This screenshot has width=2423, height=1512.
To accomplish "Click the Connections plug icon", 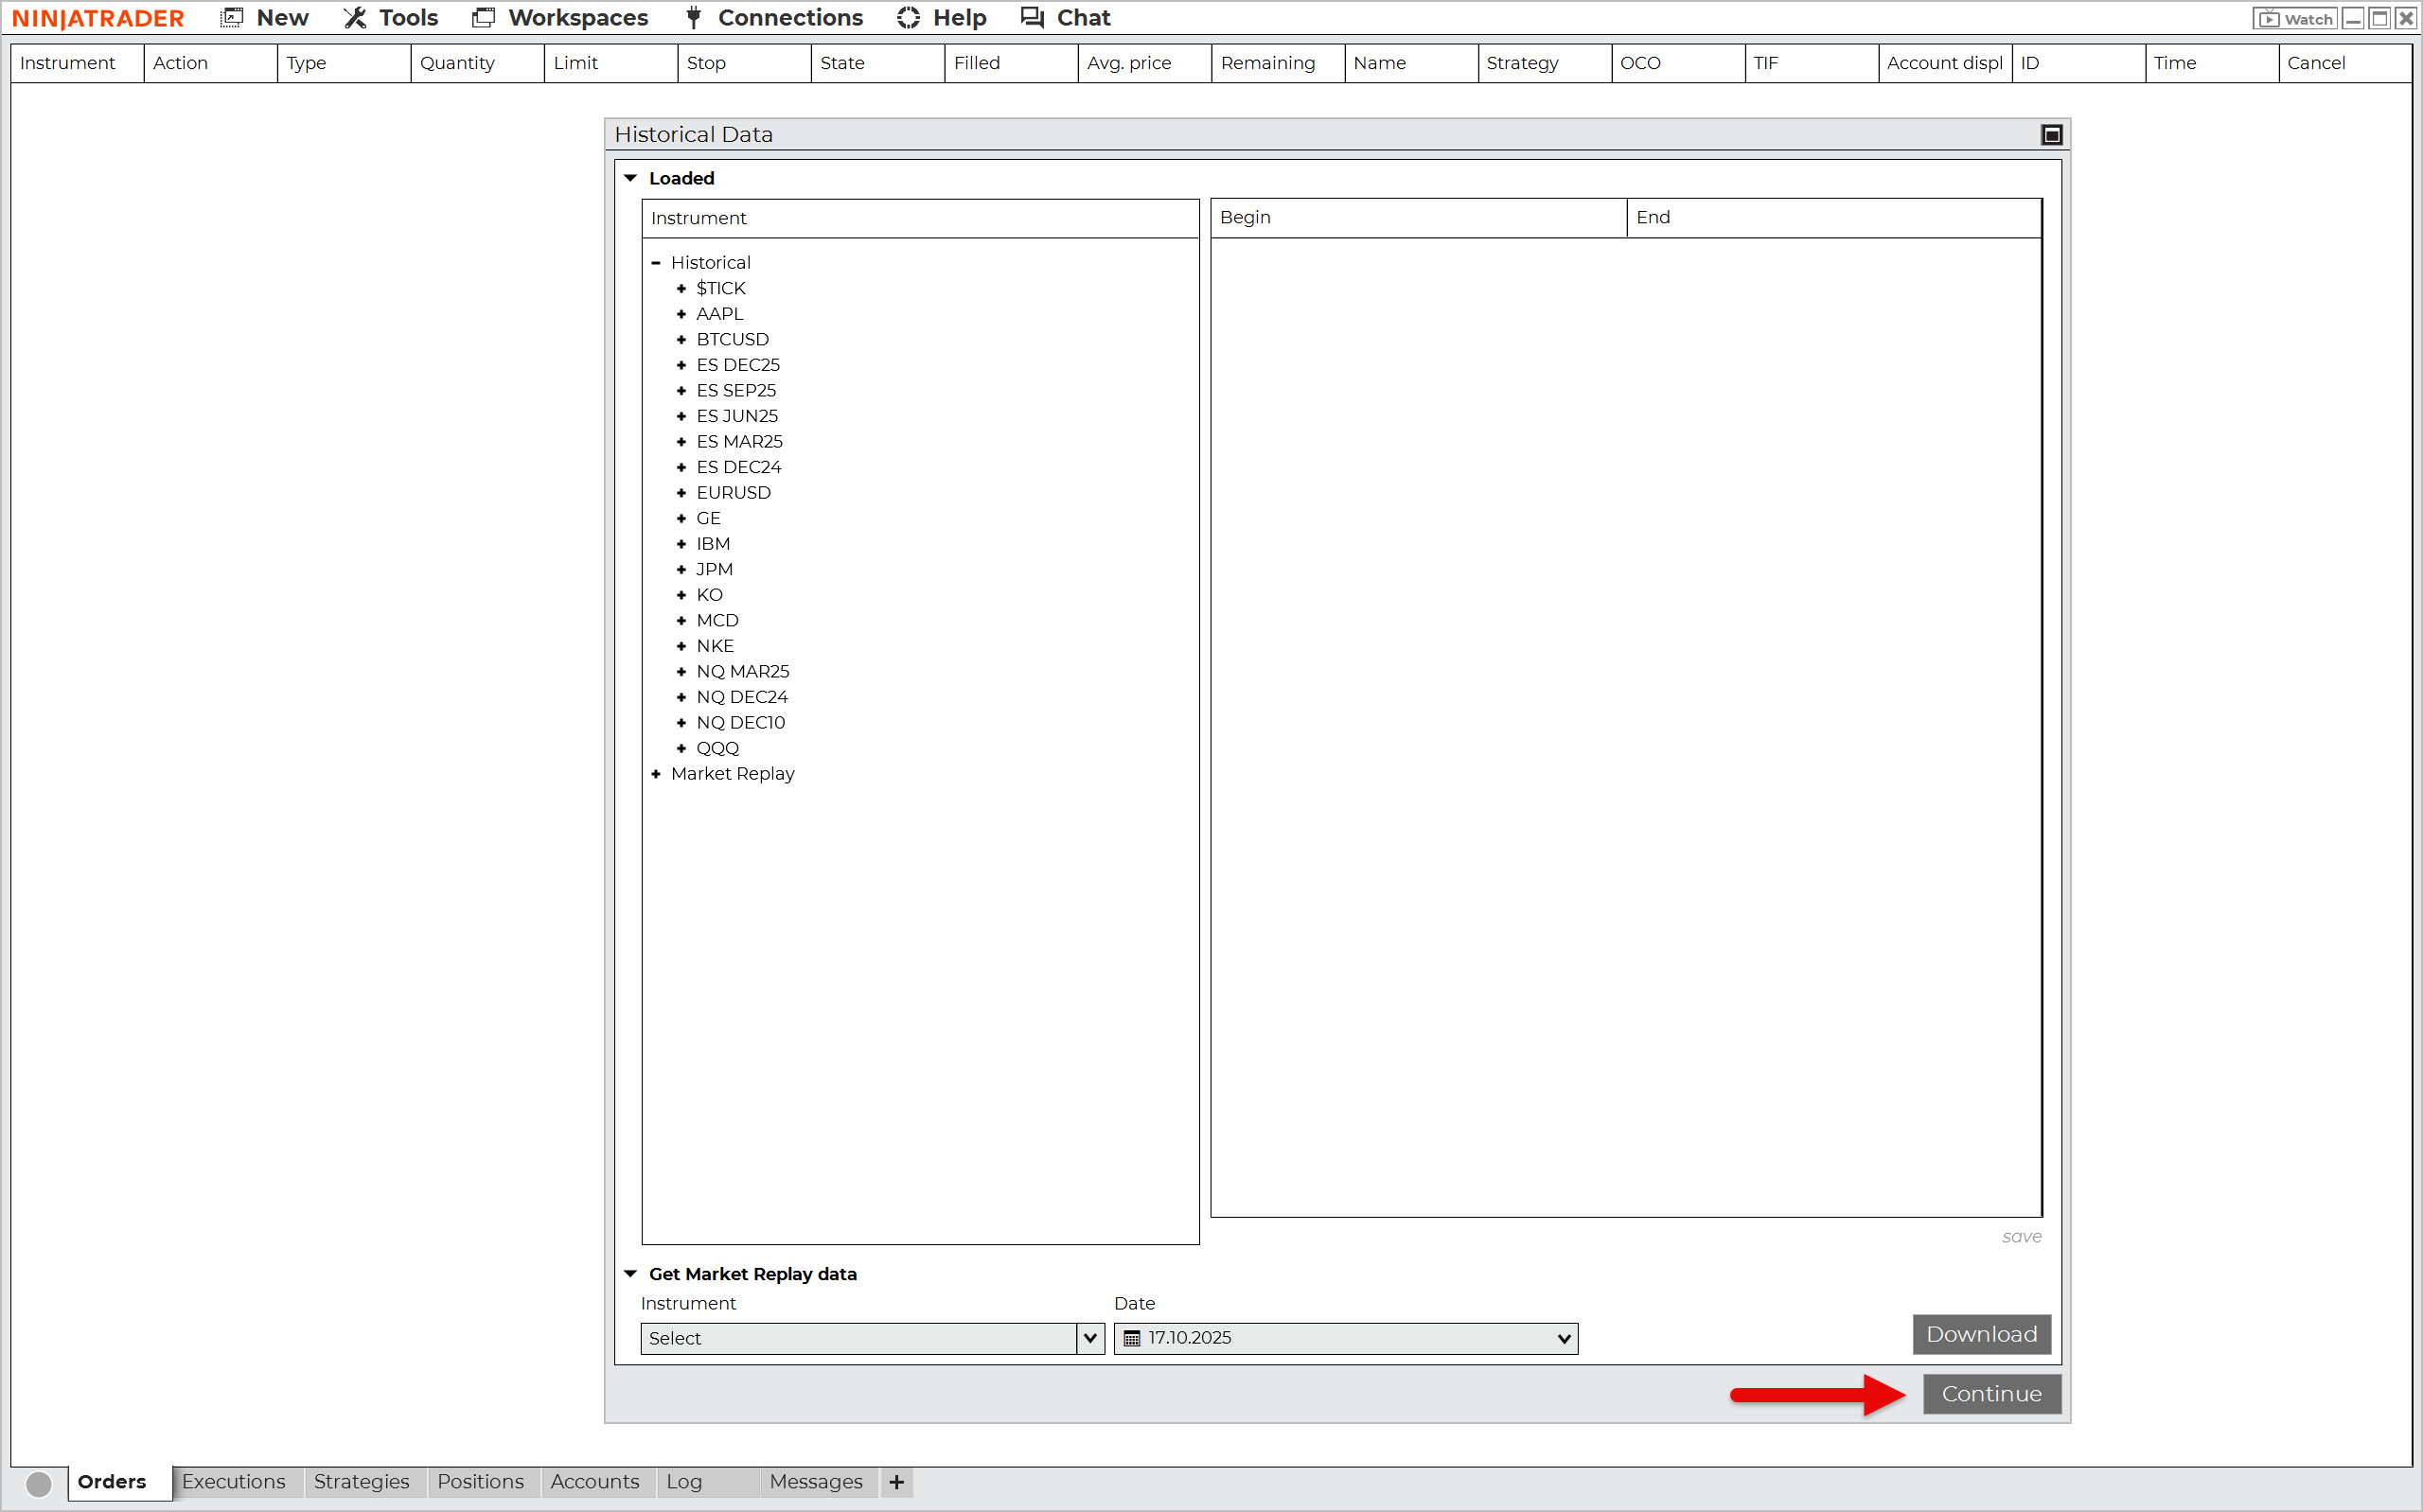I will tap(693, 17).
